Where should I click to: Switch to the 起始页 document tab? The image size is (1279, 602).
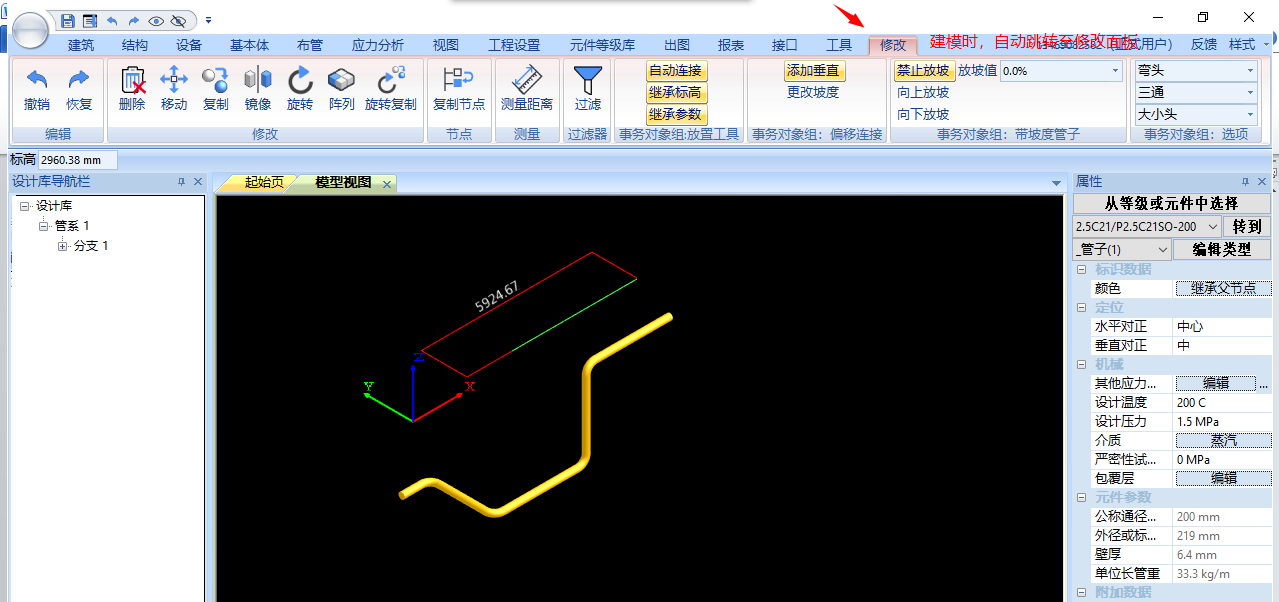click(x=264, y=182)
